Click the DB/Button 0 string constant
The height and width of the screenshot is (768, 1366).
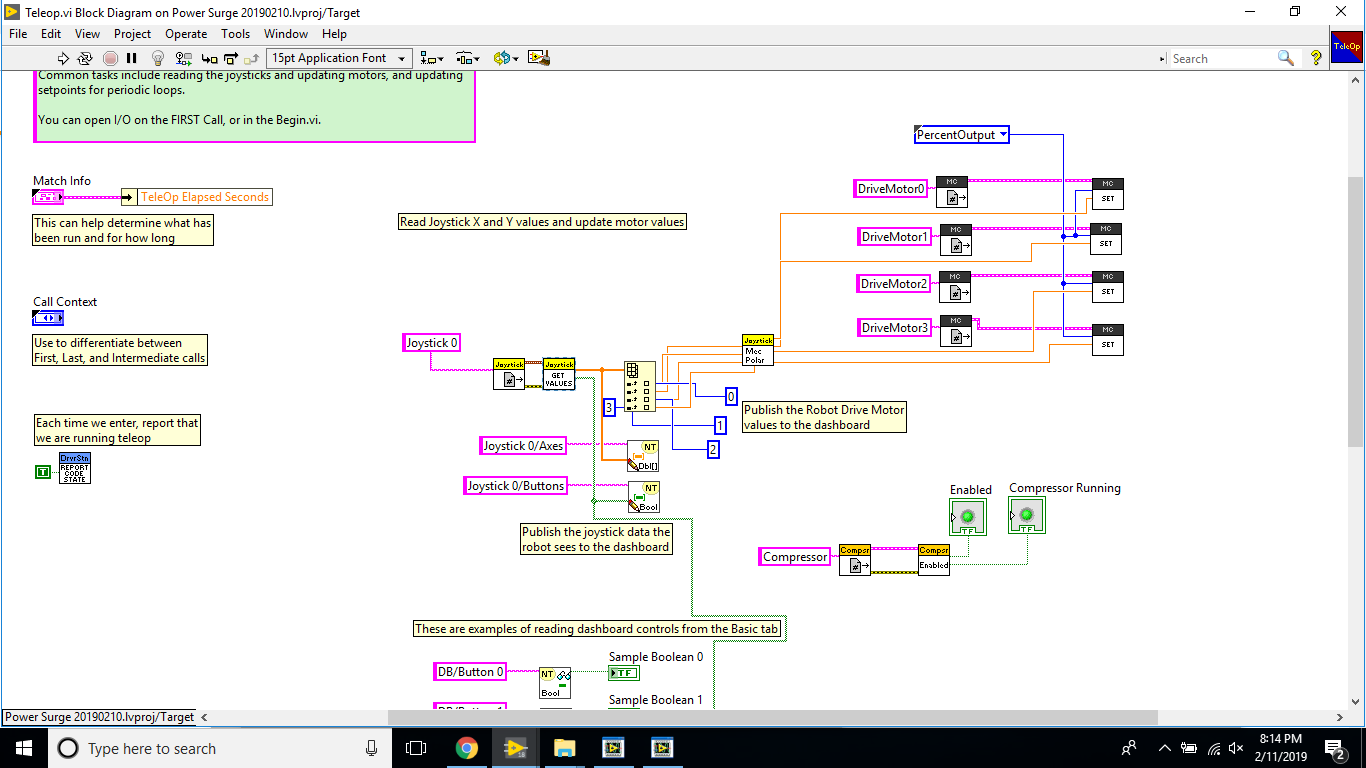pos(471,672)
